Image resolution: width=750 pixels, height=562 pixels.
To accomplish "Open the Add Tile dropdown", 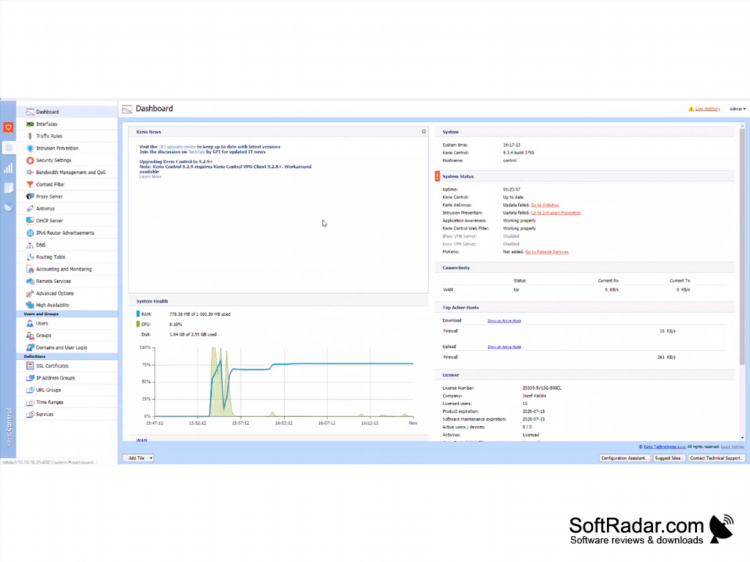I will pyautogui.click(x=138, y=458).
